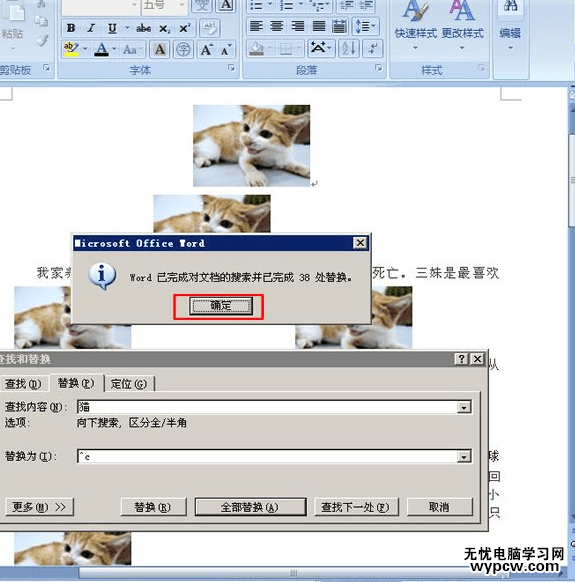This screenshot has height=582, width=575.
Task: Click the 替换为 input field
Action: 267,456
